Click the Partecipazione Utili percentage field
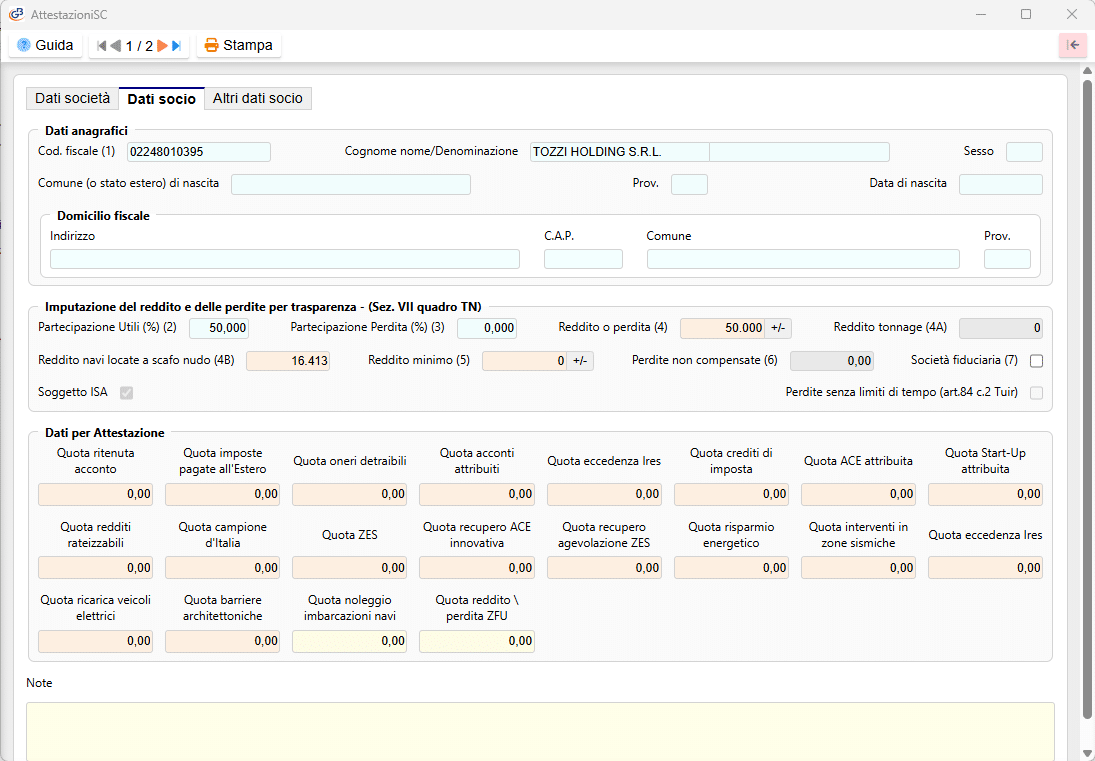Image resolution: width=1095 pixels, height=761 pixels. (x=218, y=328)
